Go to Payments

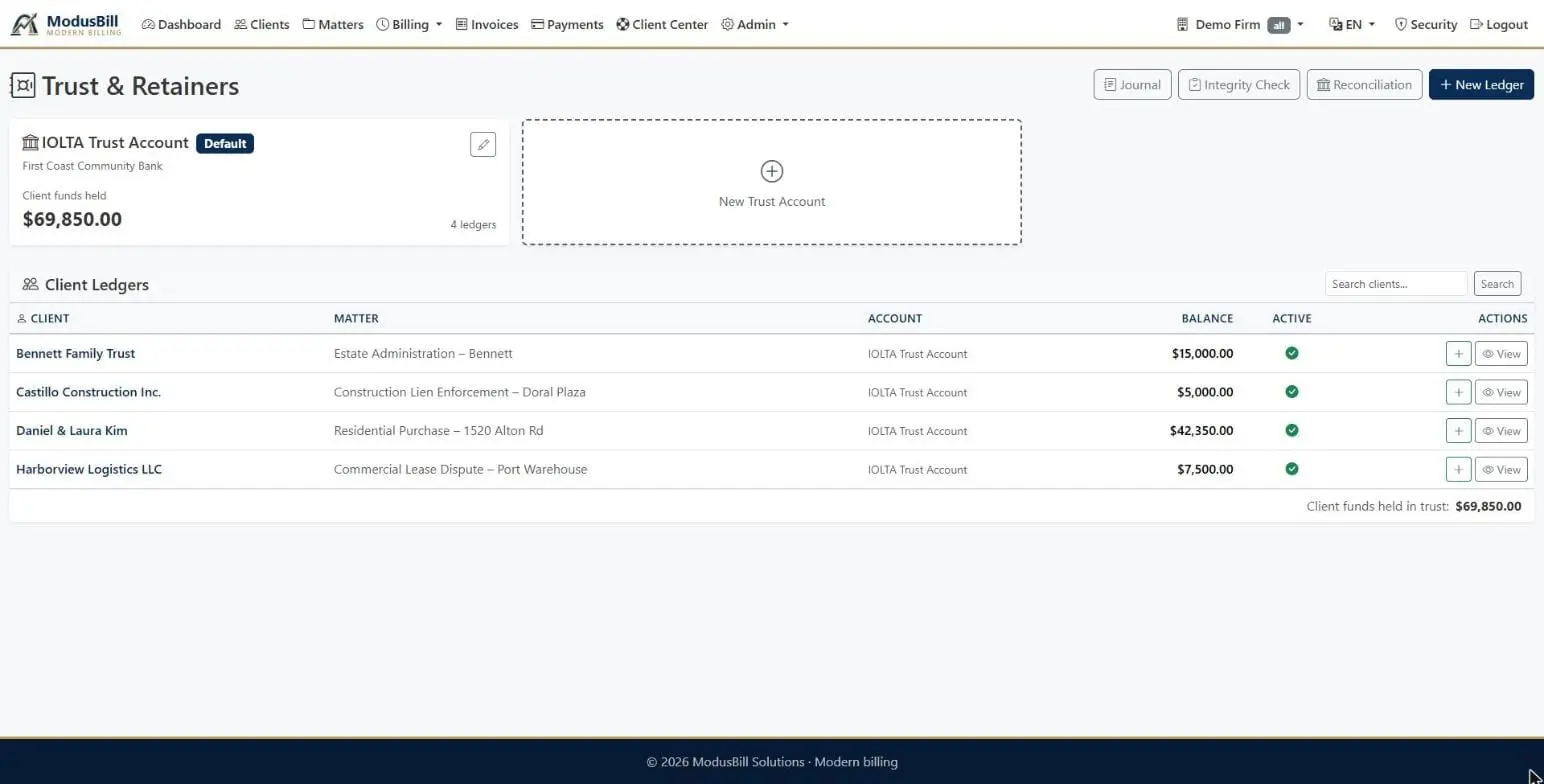pyautogui.click(x=567, y=24)
